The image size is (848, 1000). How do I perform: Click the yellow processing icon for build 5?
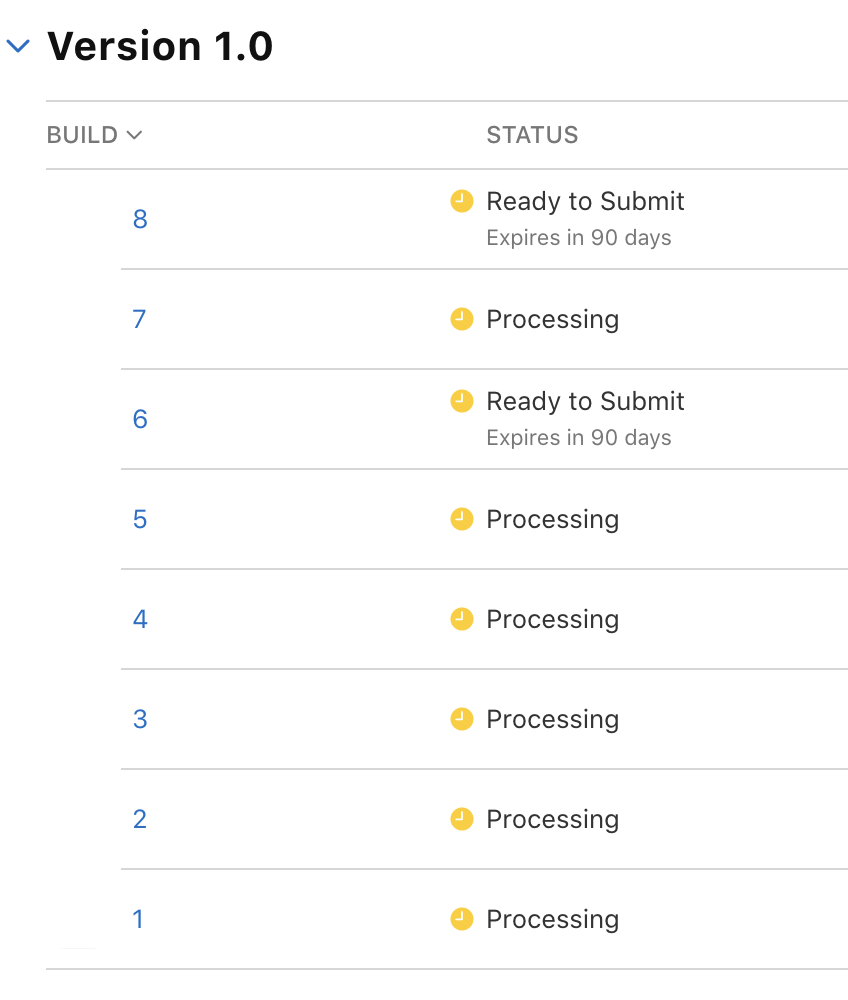pyautogui.click(x=461, y=519)
